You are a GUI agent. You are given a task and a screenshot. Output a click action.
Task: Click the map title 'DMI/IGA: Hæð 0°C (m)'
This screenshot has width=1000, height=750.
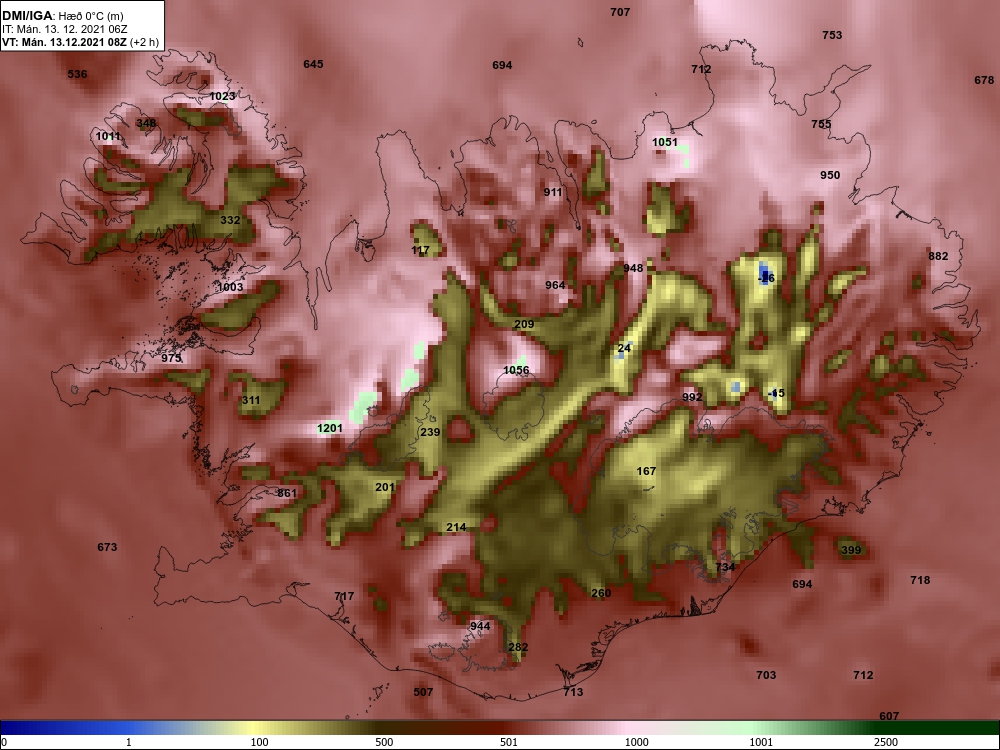coord(62,16)
